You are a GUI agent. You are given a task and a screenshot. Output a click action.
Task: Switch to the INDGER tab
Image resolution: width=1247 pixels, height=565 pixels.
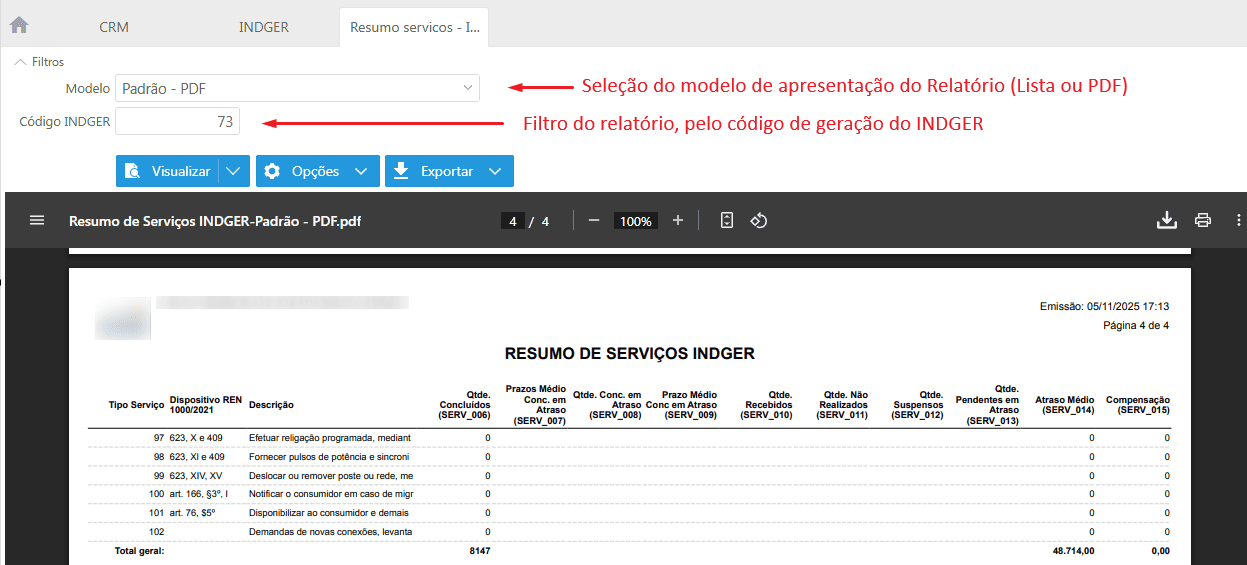(x=264, y=27)
